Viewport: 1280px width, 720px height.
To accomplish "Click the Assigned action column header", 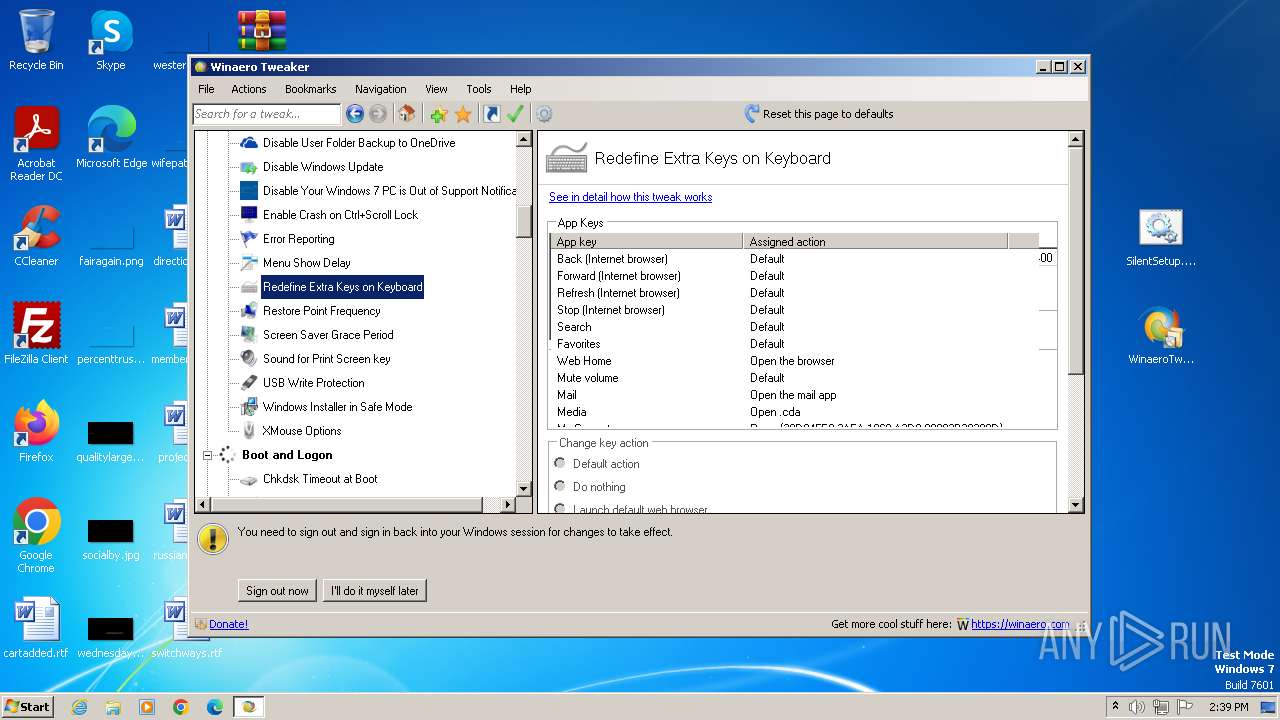I will (876, 241).
